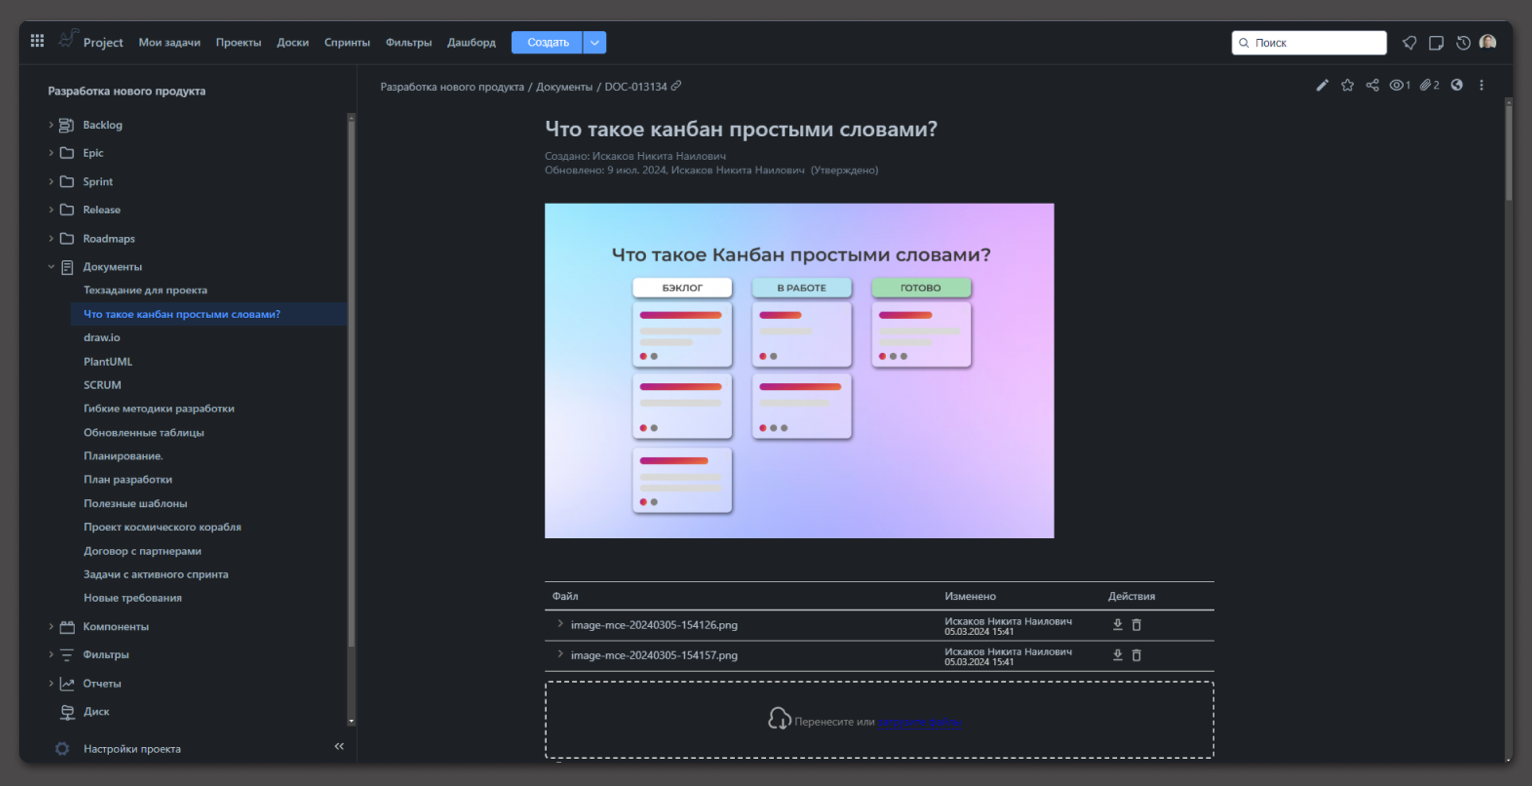The width and height of the screenshot is (1532, 786).
Task: Delete image-mce-20240305-154157.png
Action: (x=1137, y=656)
